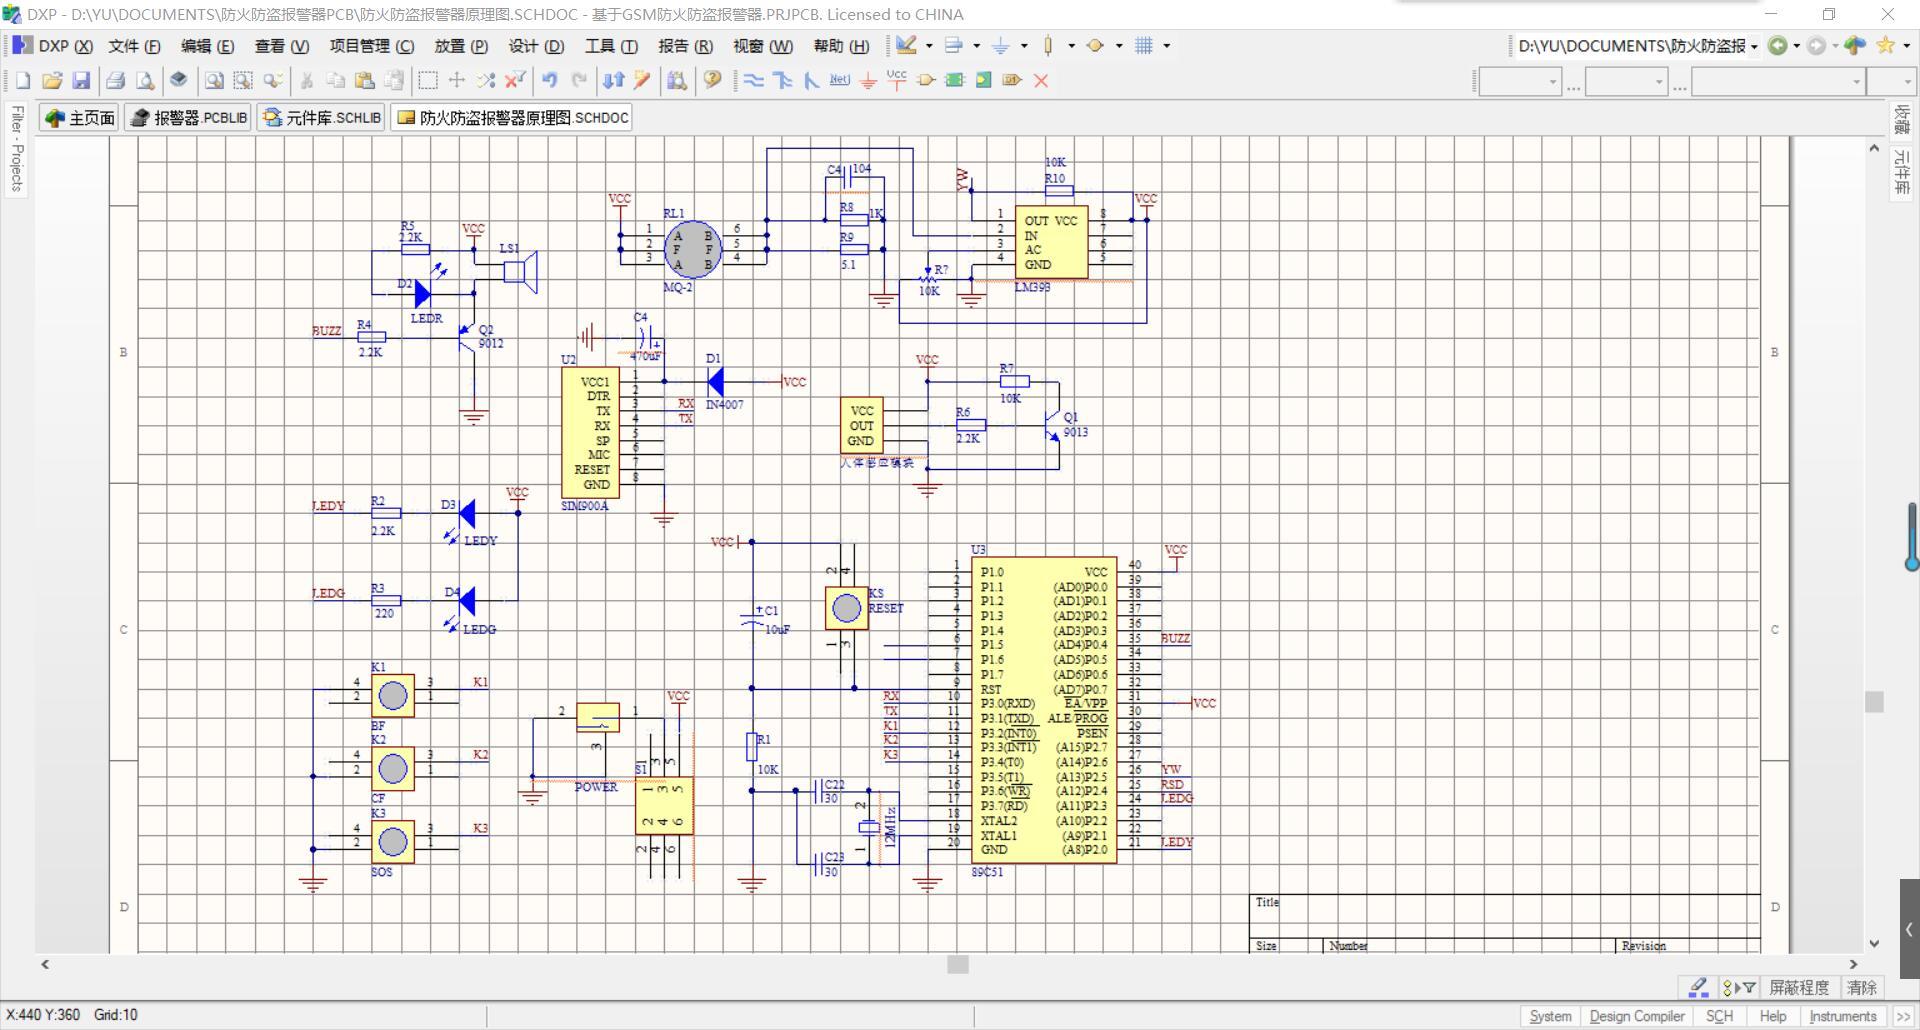The width and height of the screenshot is (1920, 1030).
Task: Open the SCH panel button
Action: coord(1719,1016)
